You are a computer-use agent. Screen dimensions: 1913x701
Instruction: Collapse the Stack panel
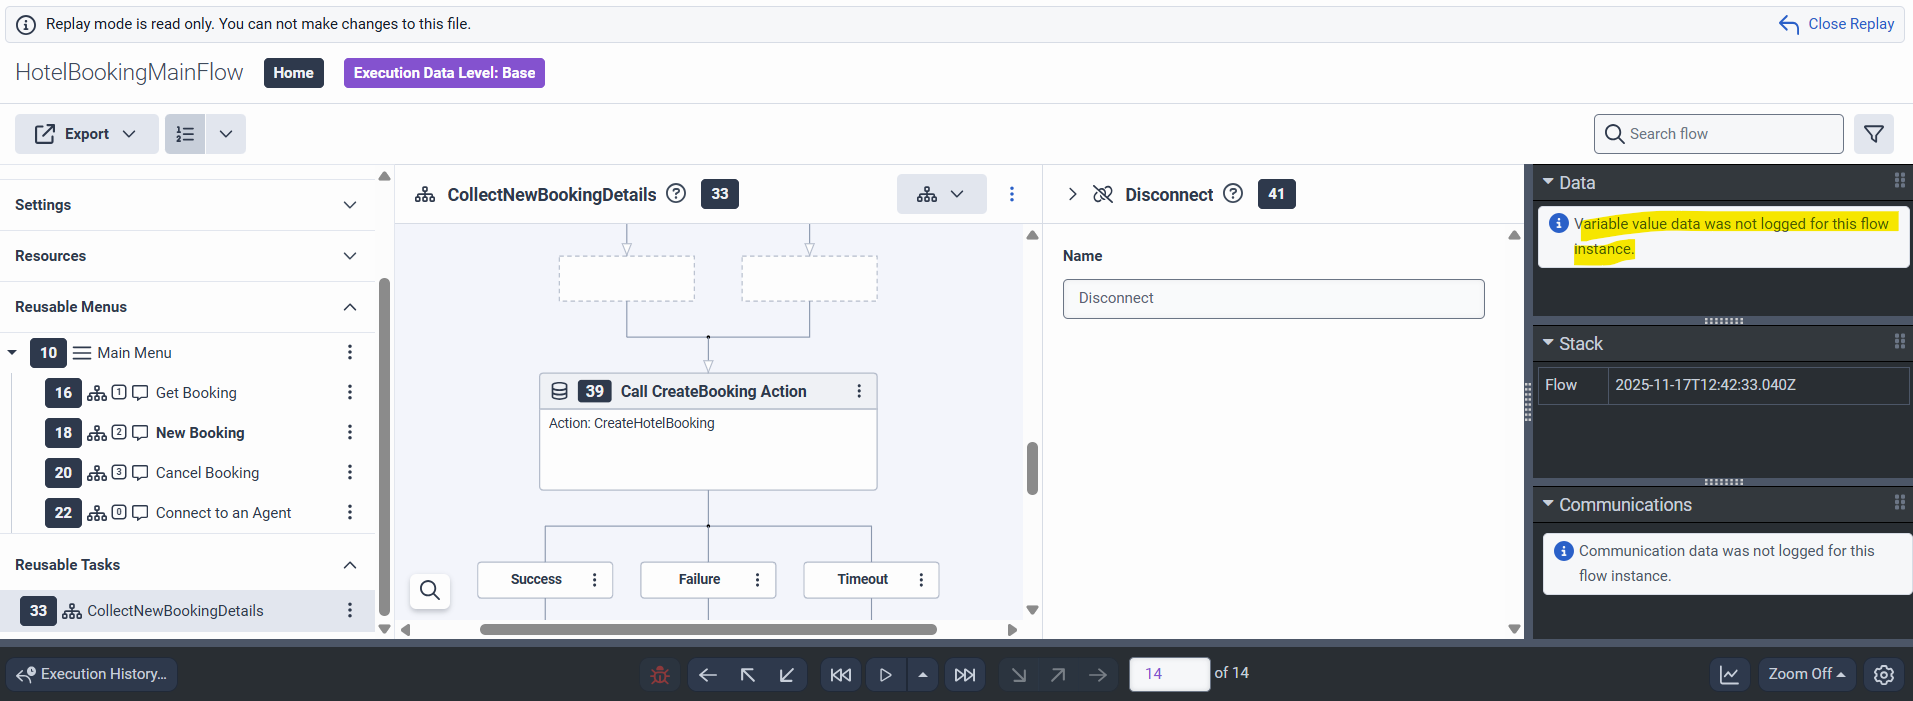tap(1548, 343)
